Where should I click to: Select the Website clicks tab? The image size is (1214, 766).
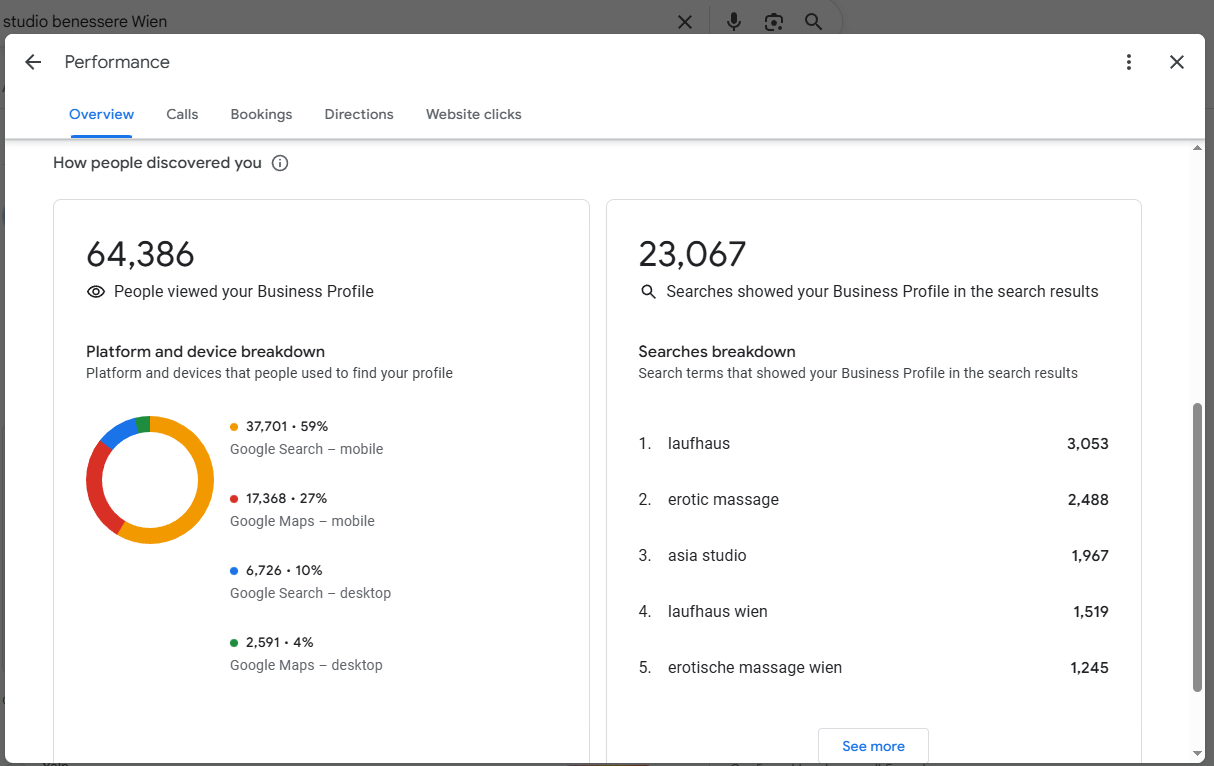pos(473,114)
